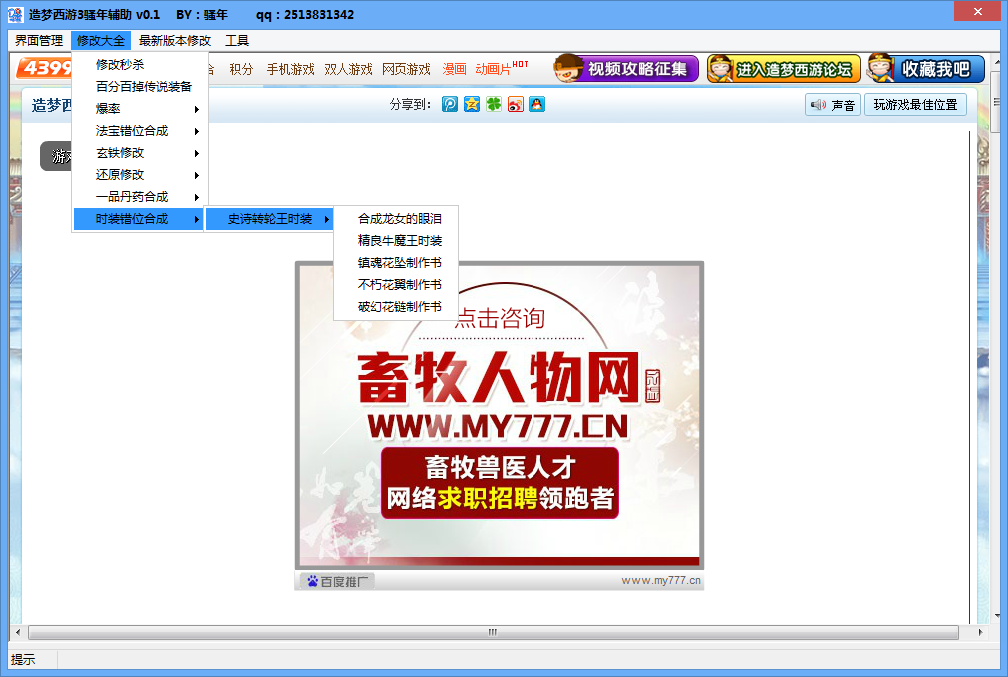Expand 玄铁修改 submenu
This screenshot has height=677, width=1008.
click(140, 152)
